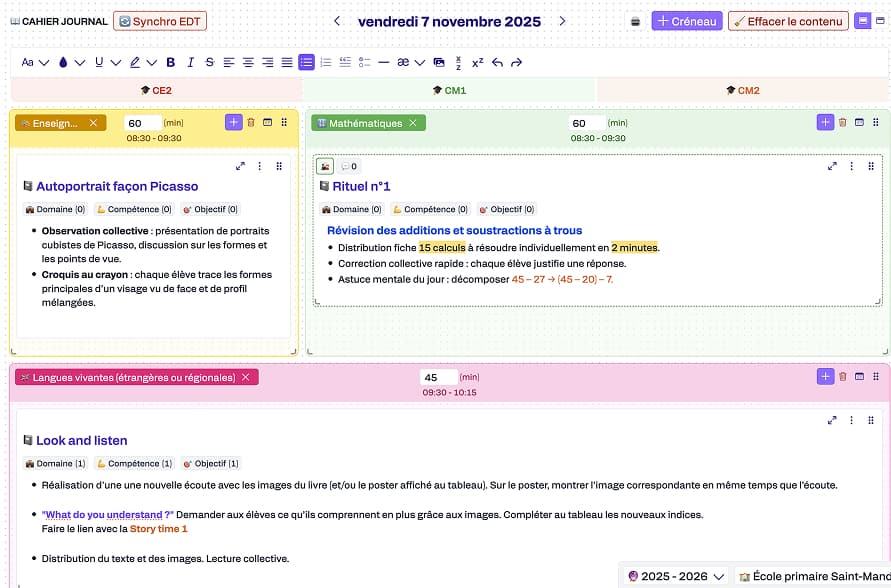
Task: Toggle bold formatting in the editor toolbar
Action: pos(170,62)
